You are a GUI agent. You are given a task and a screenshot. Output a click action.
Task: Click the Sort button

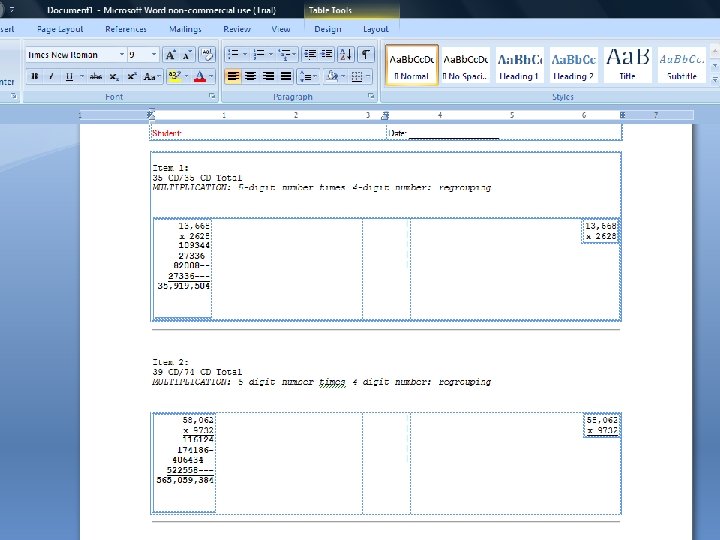pyautogui.click(x=346, y=55)
